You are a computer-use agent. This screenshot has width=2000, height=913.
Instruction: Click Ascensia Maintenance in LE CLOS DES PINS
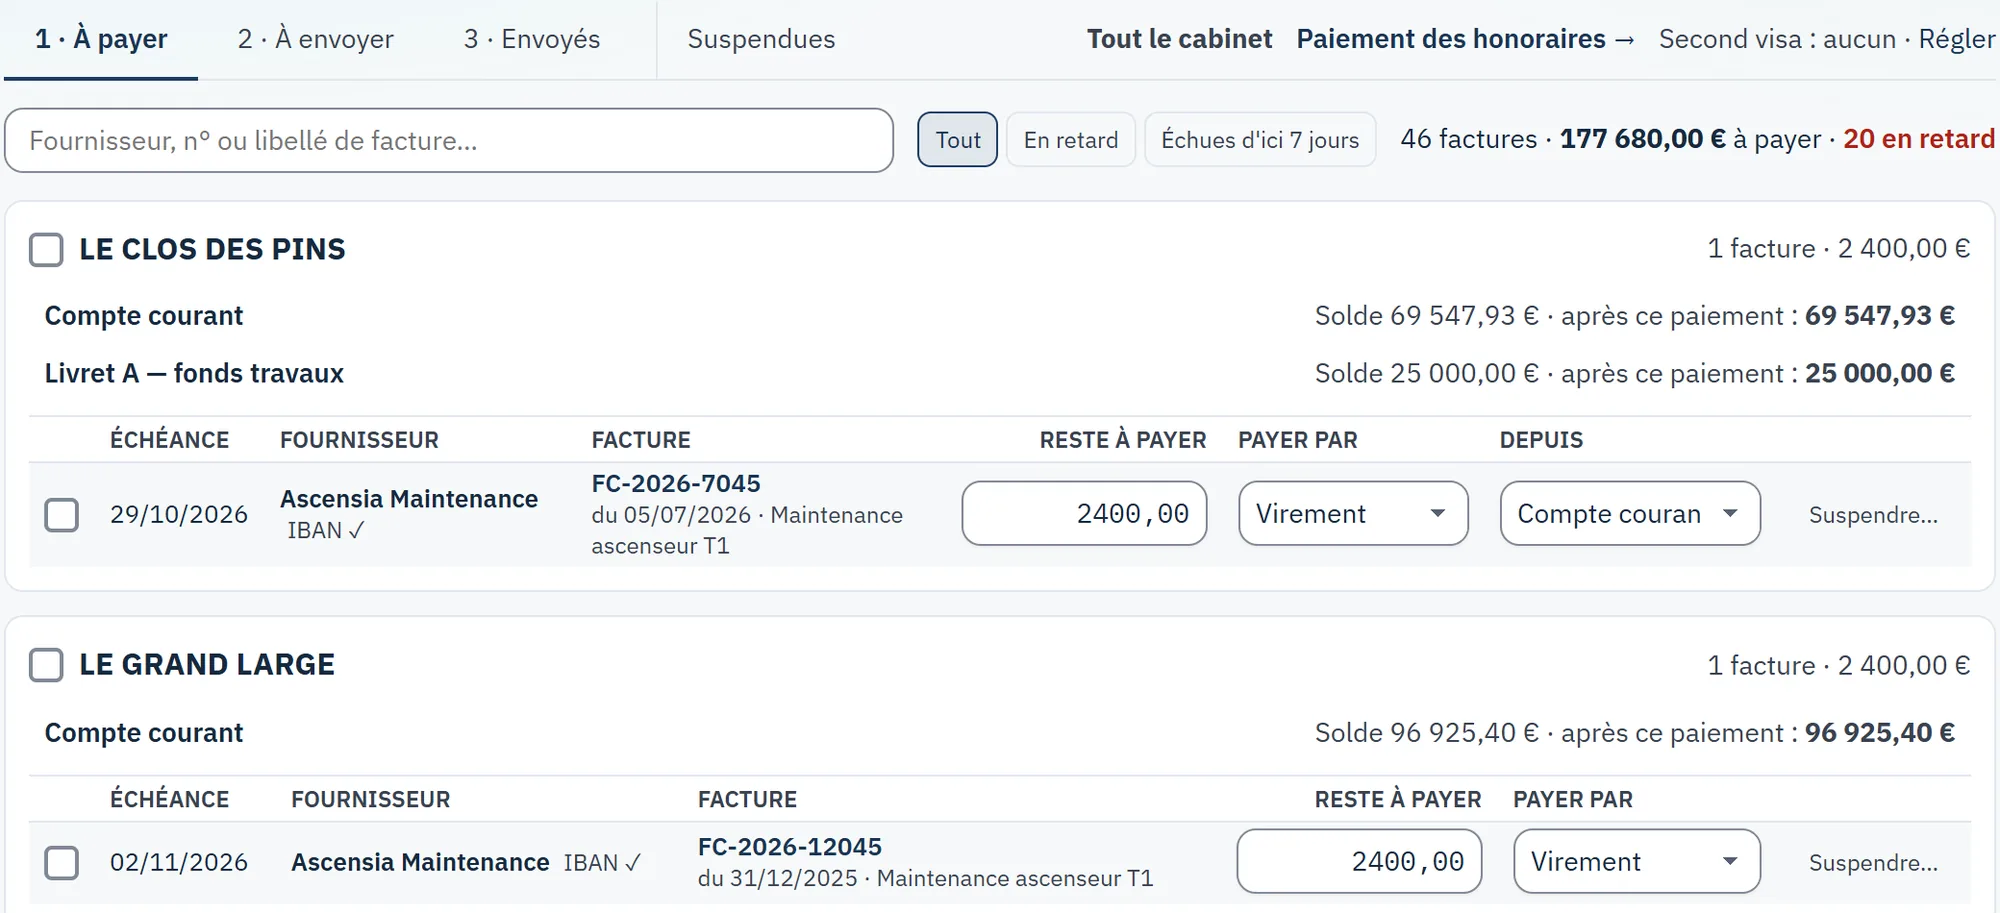tap(409, 499)
